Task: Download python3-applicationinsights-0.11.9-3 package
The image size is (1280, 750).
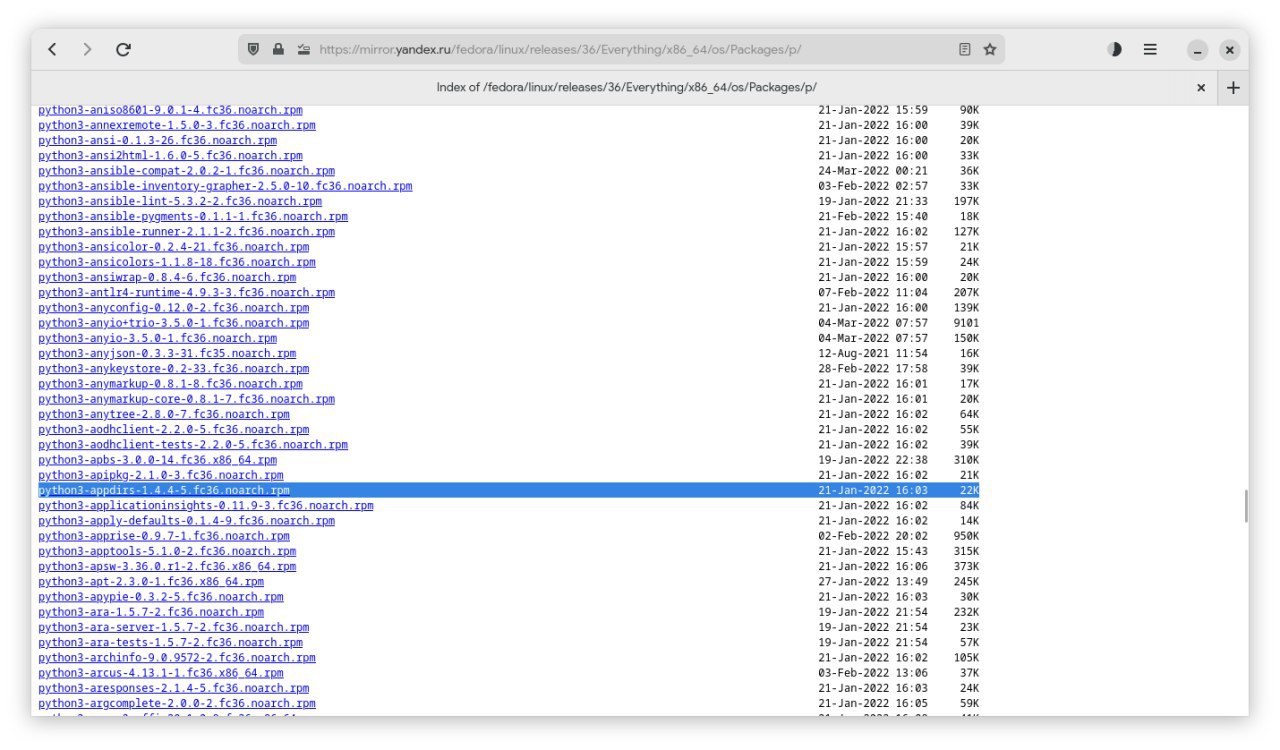Action: click(x=206, y=505)
